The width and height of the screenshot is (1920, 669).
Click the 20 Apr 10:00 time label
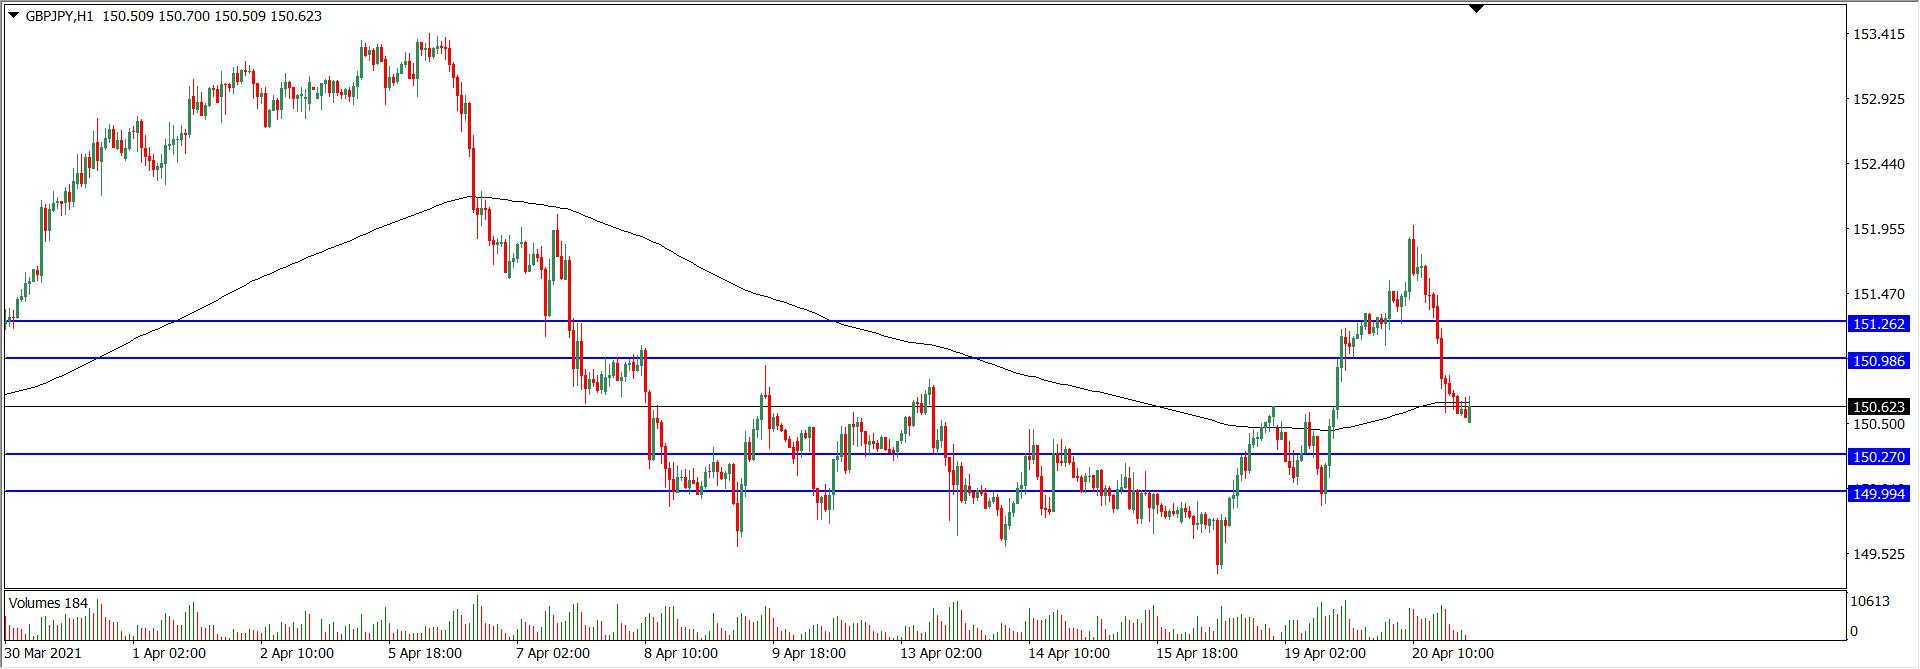(x=1452, y=653)
